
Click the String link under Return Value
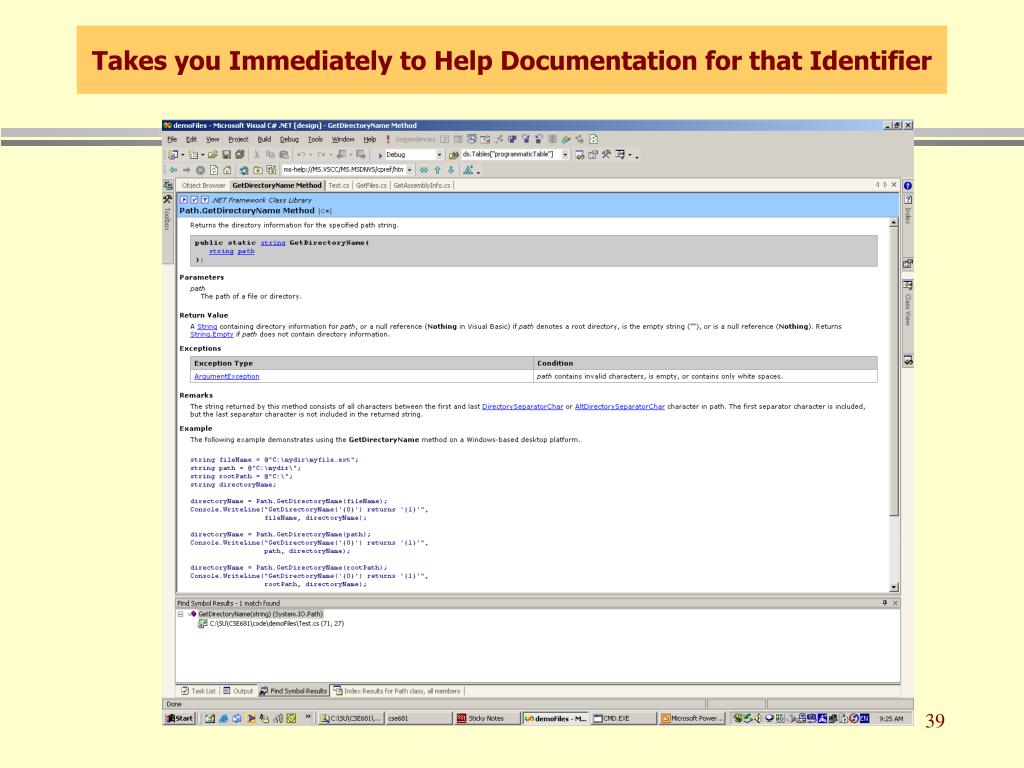click(x=207, y=327)
